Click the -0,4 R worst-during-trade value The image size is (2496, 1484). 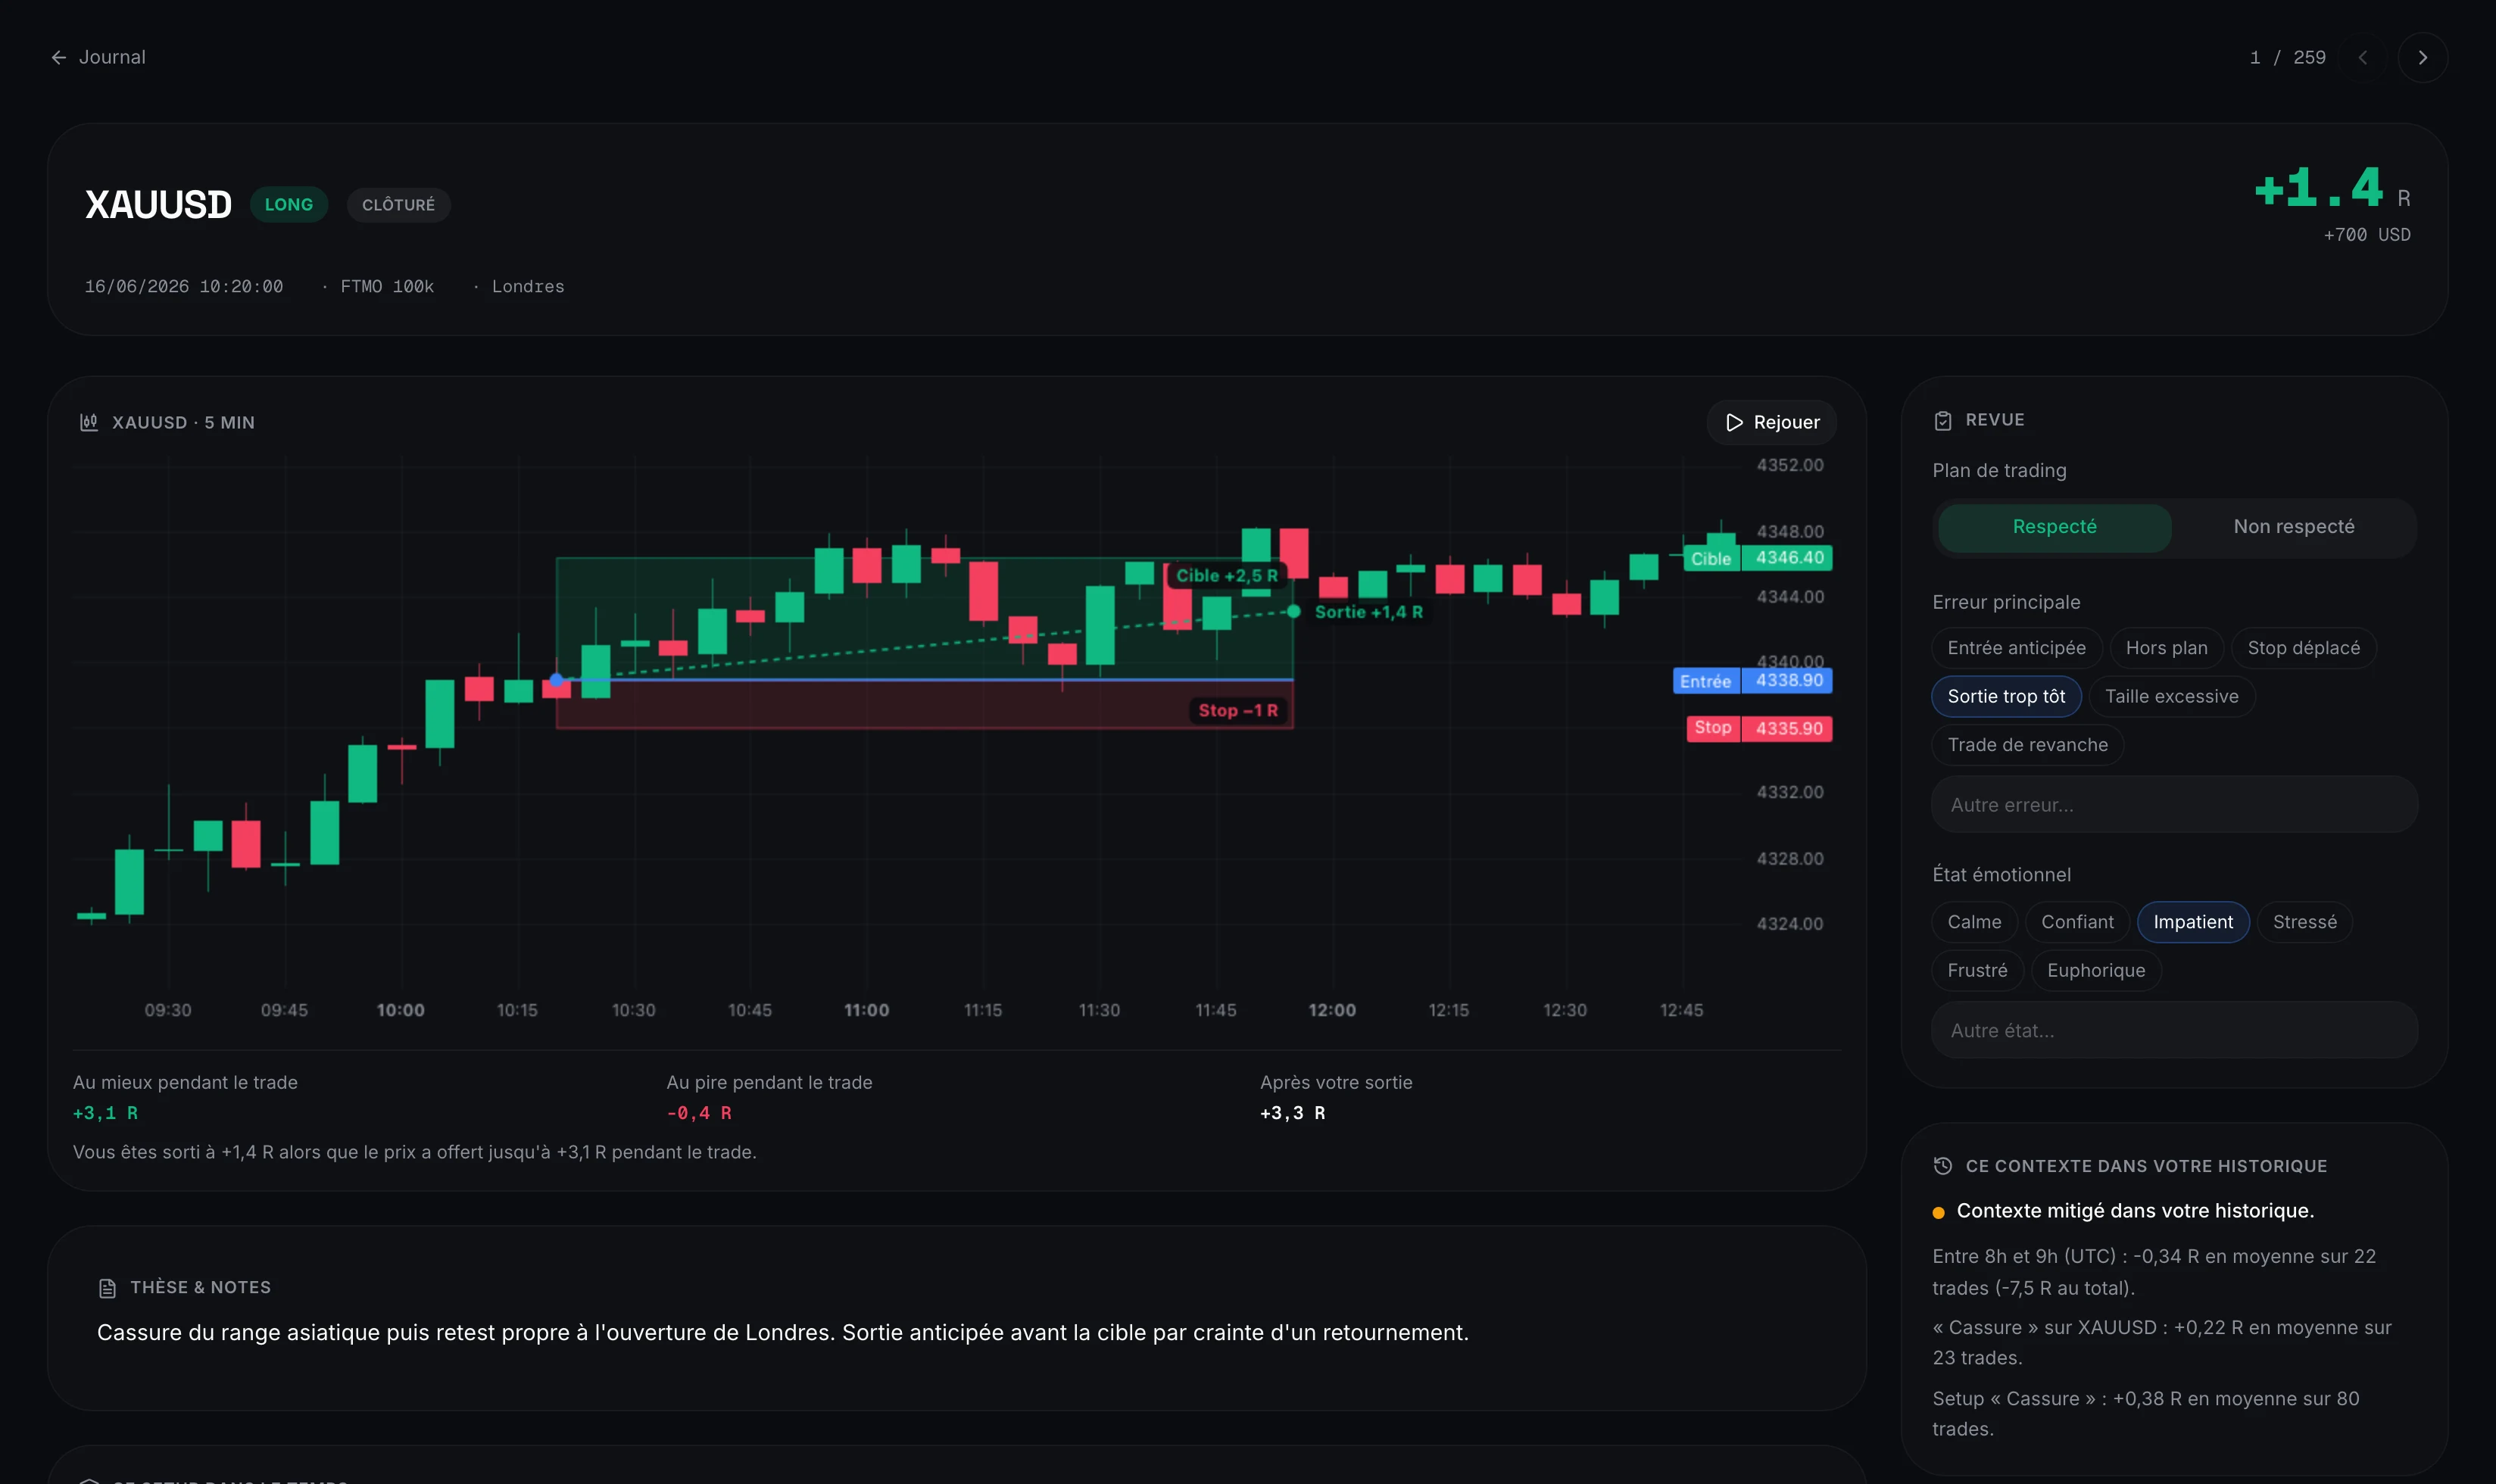point(699,1113)
